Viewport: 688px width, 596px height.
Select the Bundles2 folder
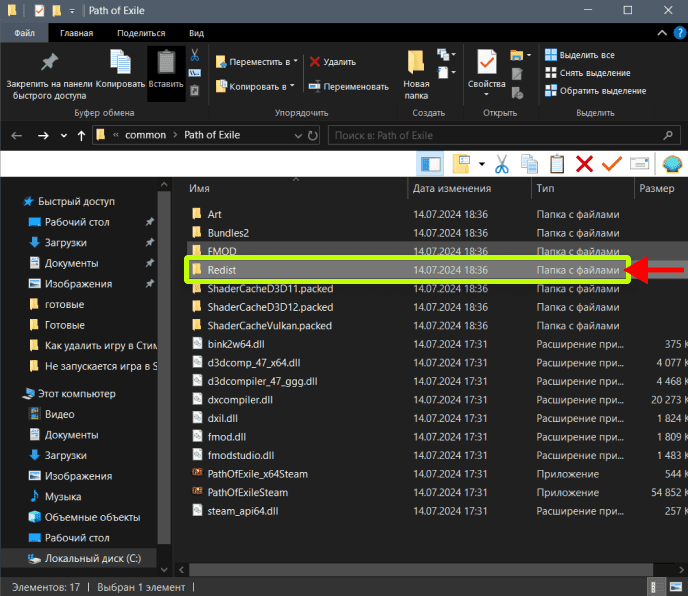[228, 233]
